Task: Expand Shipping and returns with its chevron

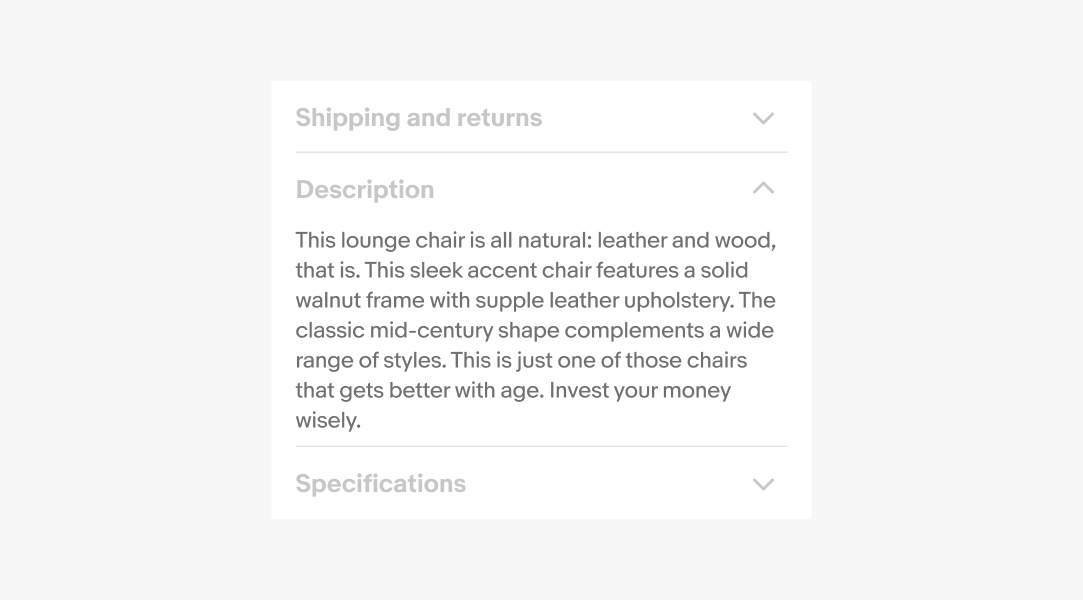Action: point(763,118)
